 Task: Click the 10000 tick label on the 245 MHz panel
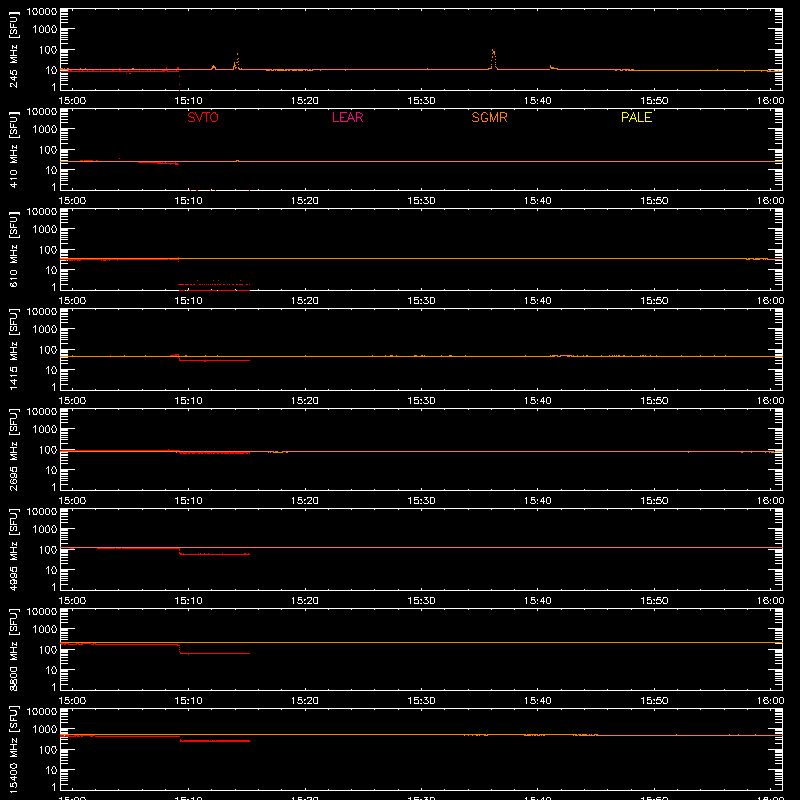pyautogui.click(x=42, y=12)
